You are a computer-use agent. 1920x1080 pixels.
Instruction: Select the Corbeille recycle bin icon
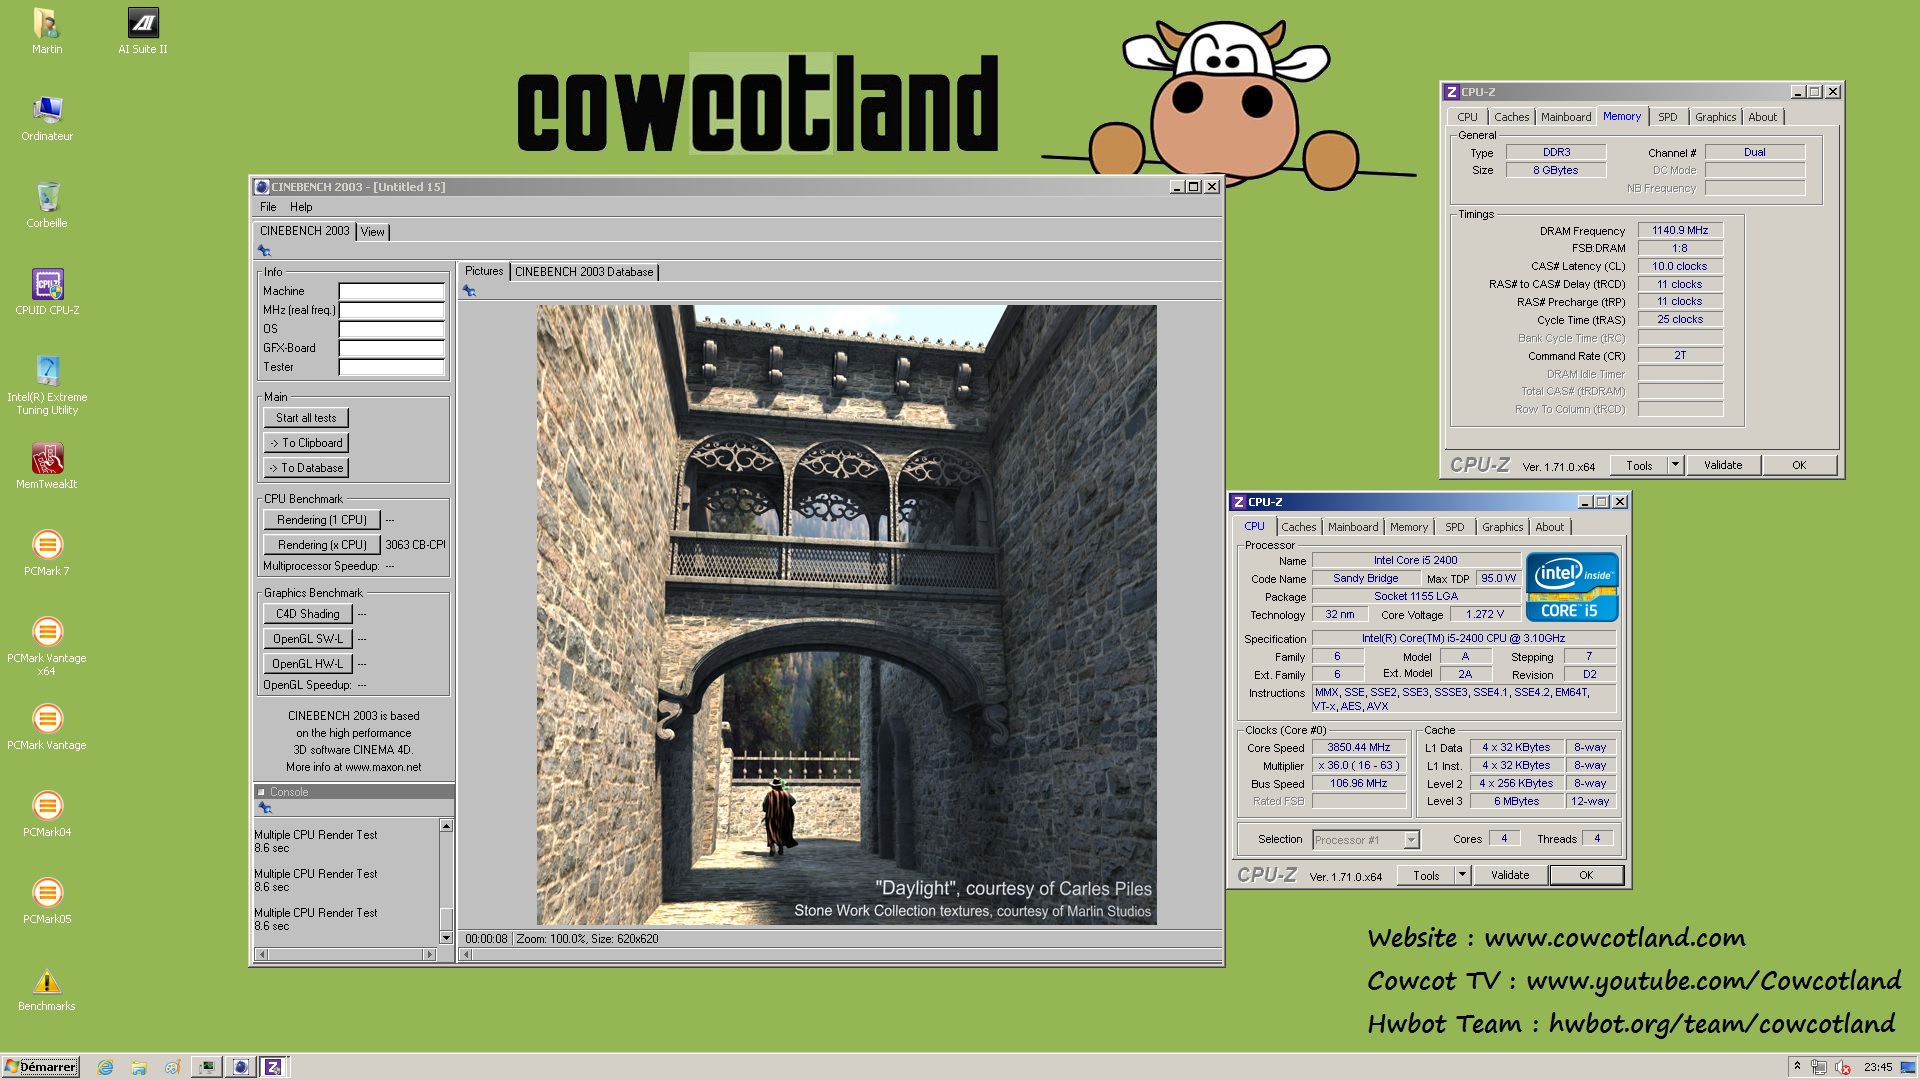pyautogui.click(x=47, y=204)
